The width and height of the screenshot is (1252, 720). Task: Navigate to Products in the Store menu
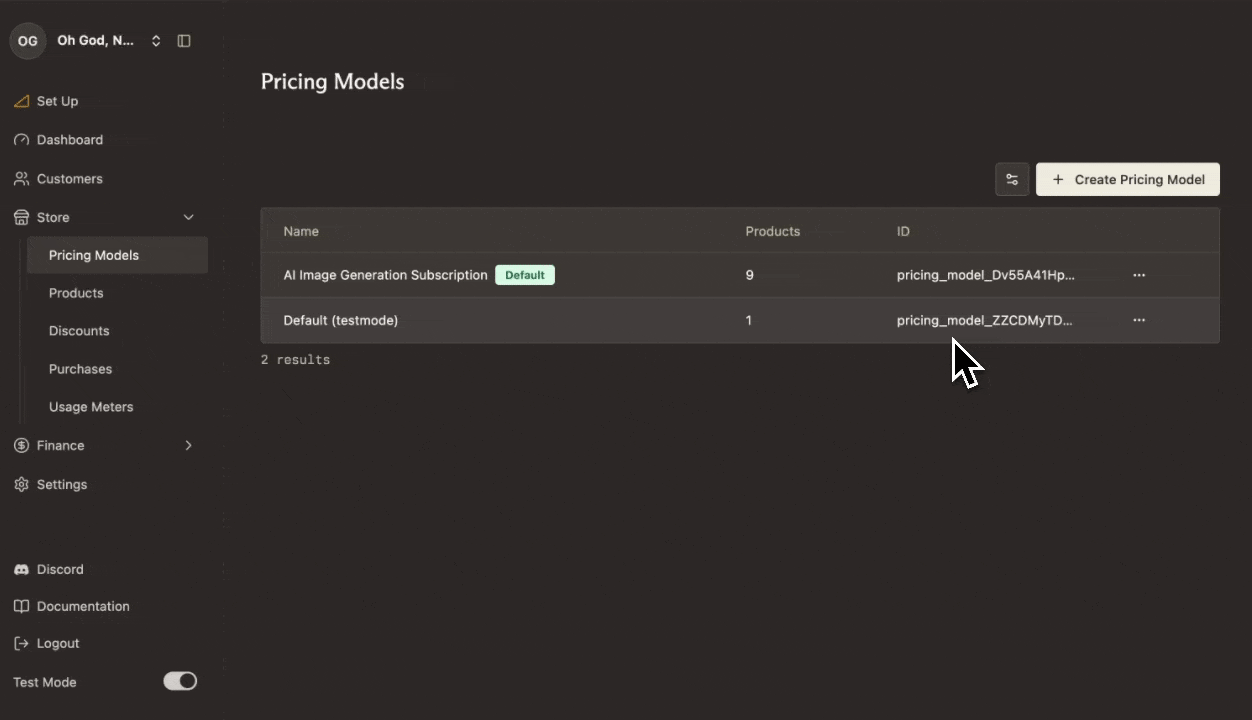[76, 293]
